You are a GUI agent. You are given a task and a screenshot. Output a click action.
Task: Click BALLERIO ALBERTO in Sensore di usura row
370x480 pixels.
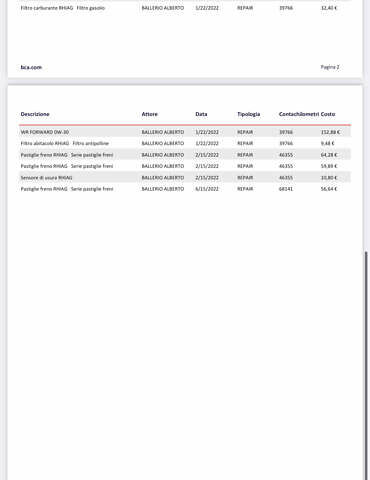click(x=163, y=178)
